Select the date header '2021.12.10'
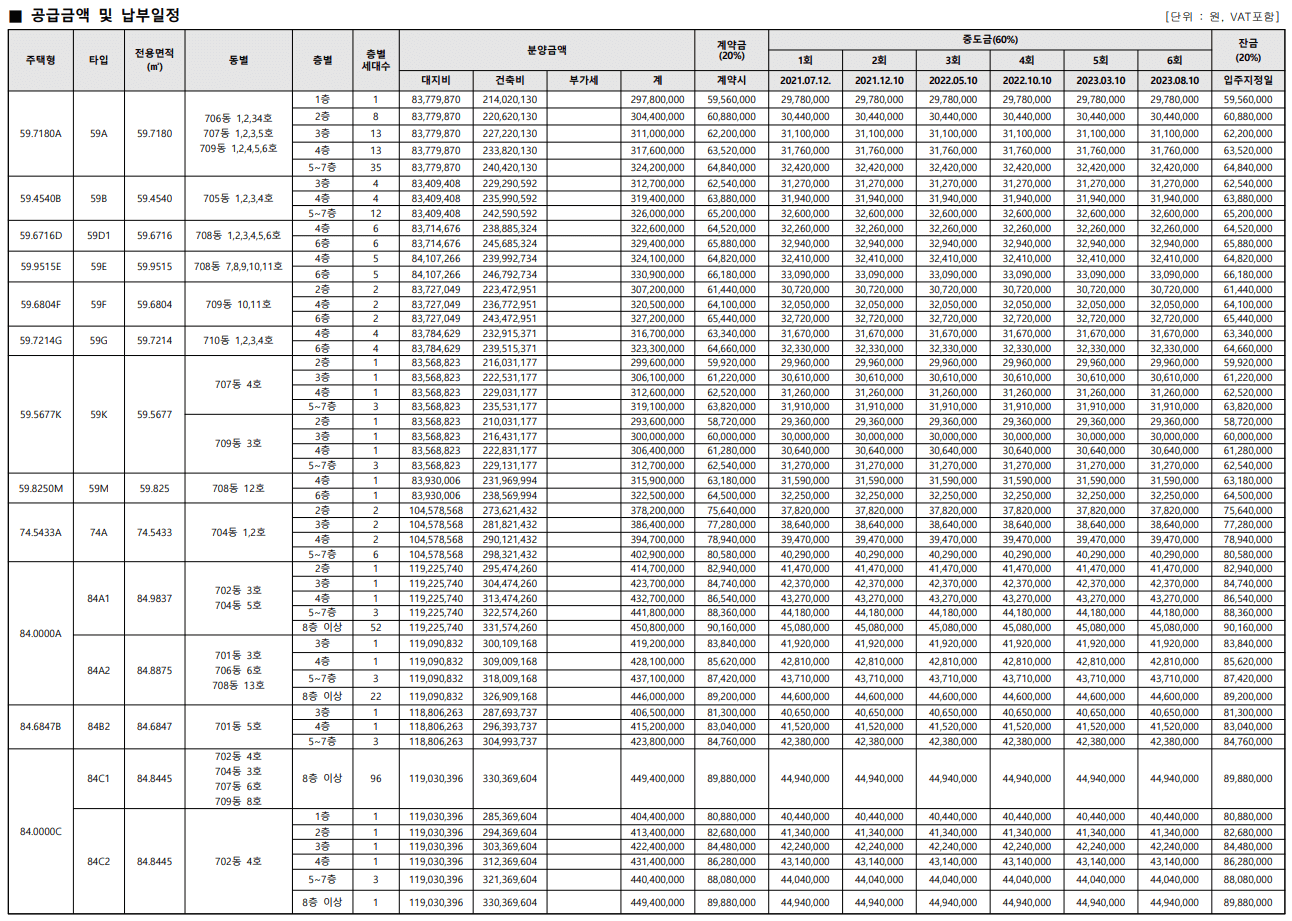1292x921 pixels. tap(879, 79)
